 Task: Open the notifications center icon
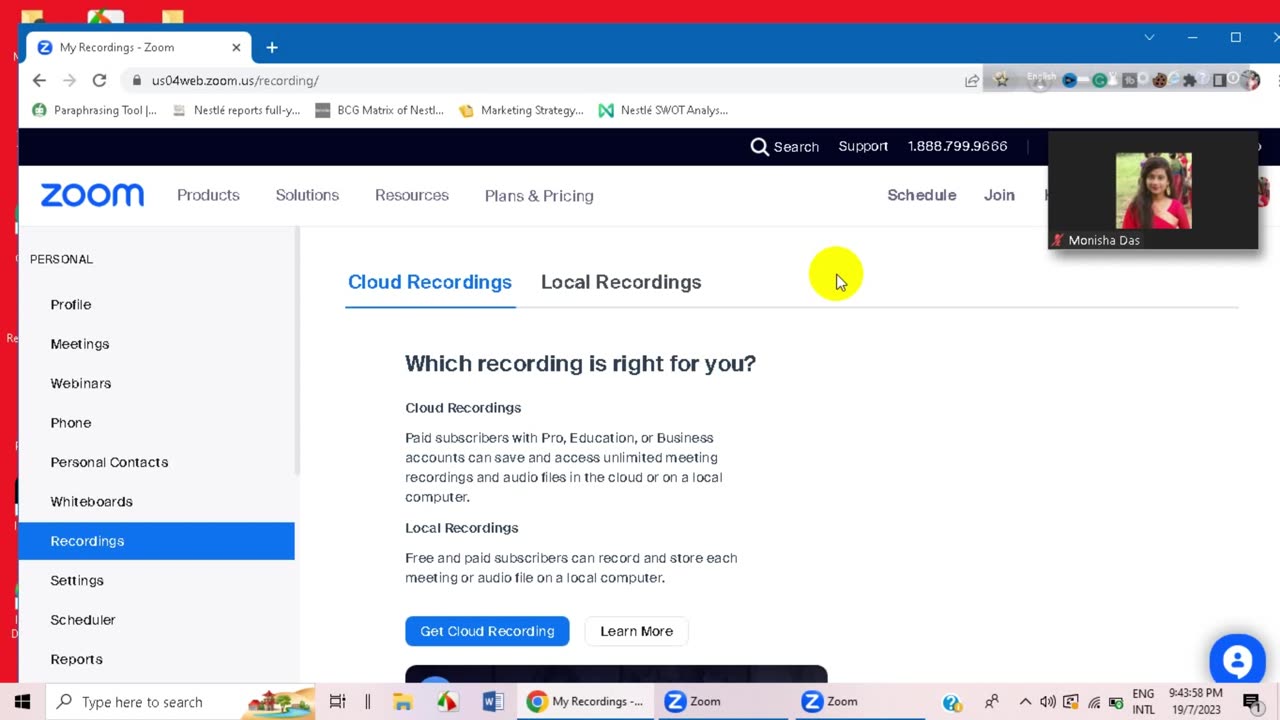1251,702
